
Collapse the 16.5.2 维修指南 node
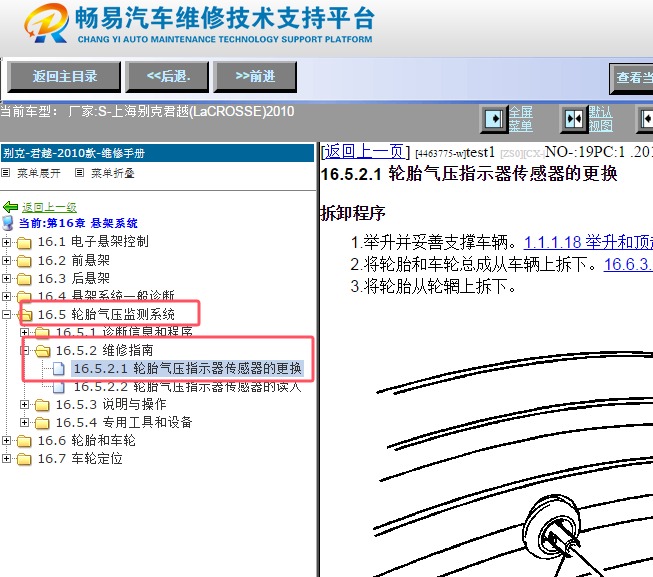25,350
